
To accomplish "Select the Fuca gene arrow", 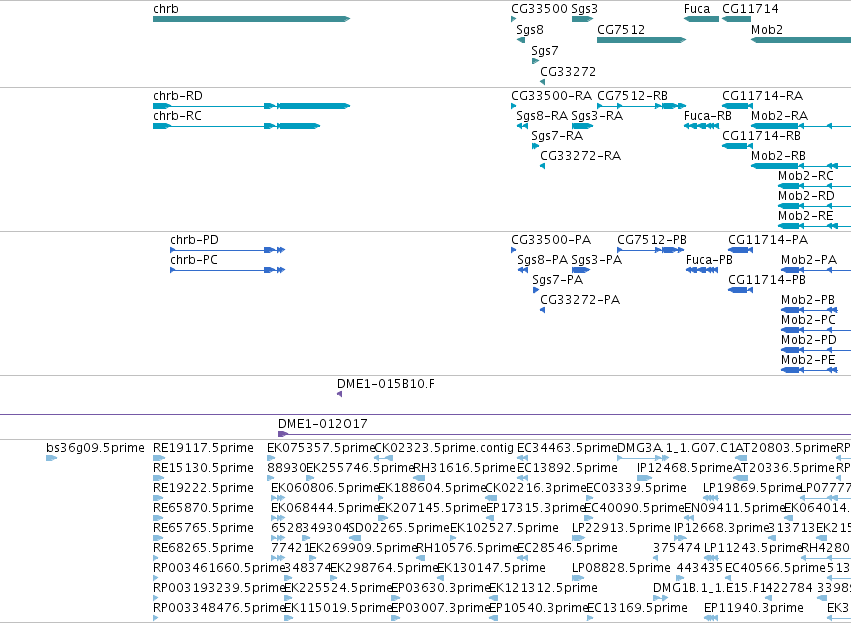I will [x=701, y=19].
